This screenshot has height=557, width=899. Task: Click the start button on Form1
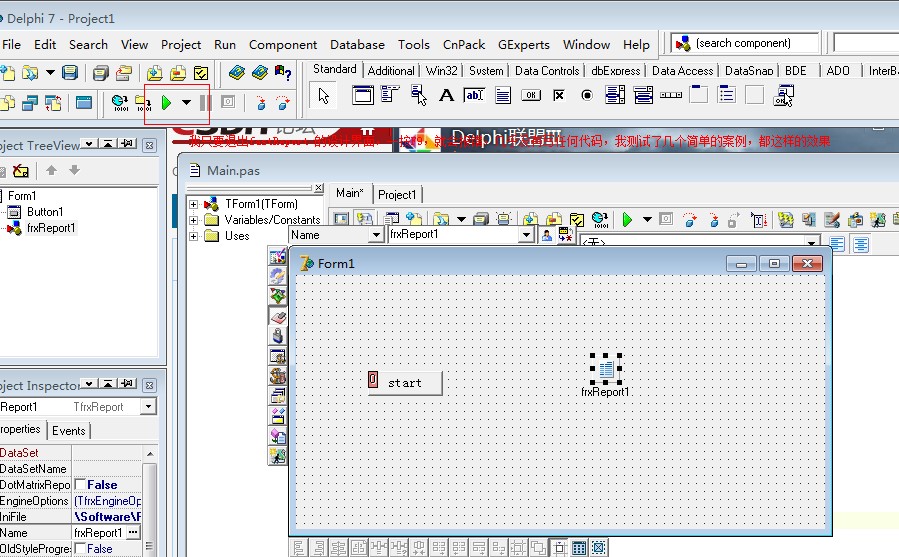point(405,383)
